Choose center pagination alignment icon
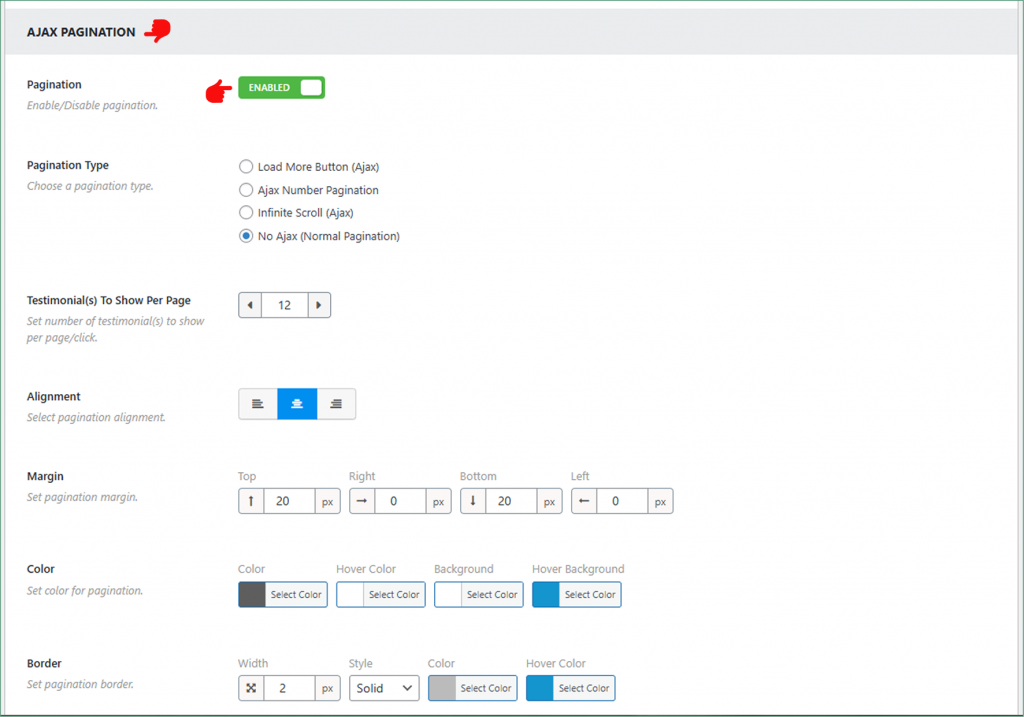The height and width of the screenshot is (717, 1024). (x=297, y=404)
